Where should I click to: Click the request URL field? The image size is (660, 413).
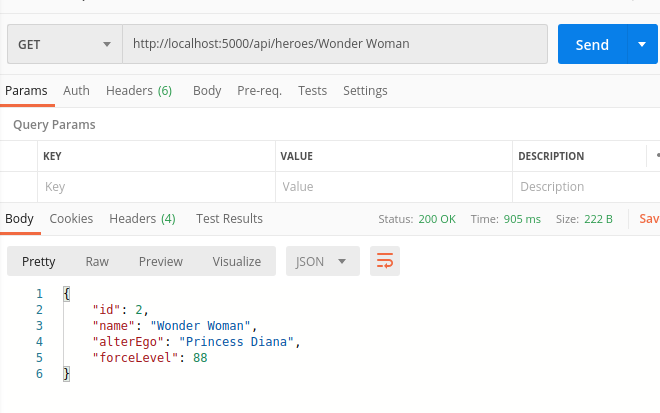pos(335,44)
